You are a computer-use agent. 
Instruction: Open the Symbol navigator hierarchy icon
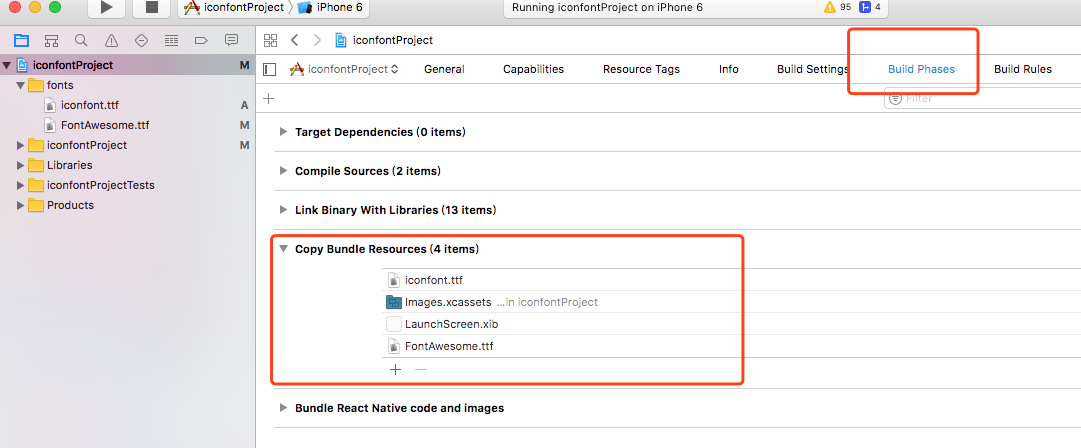pyautogui.click(x=51, y=41)
